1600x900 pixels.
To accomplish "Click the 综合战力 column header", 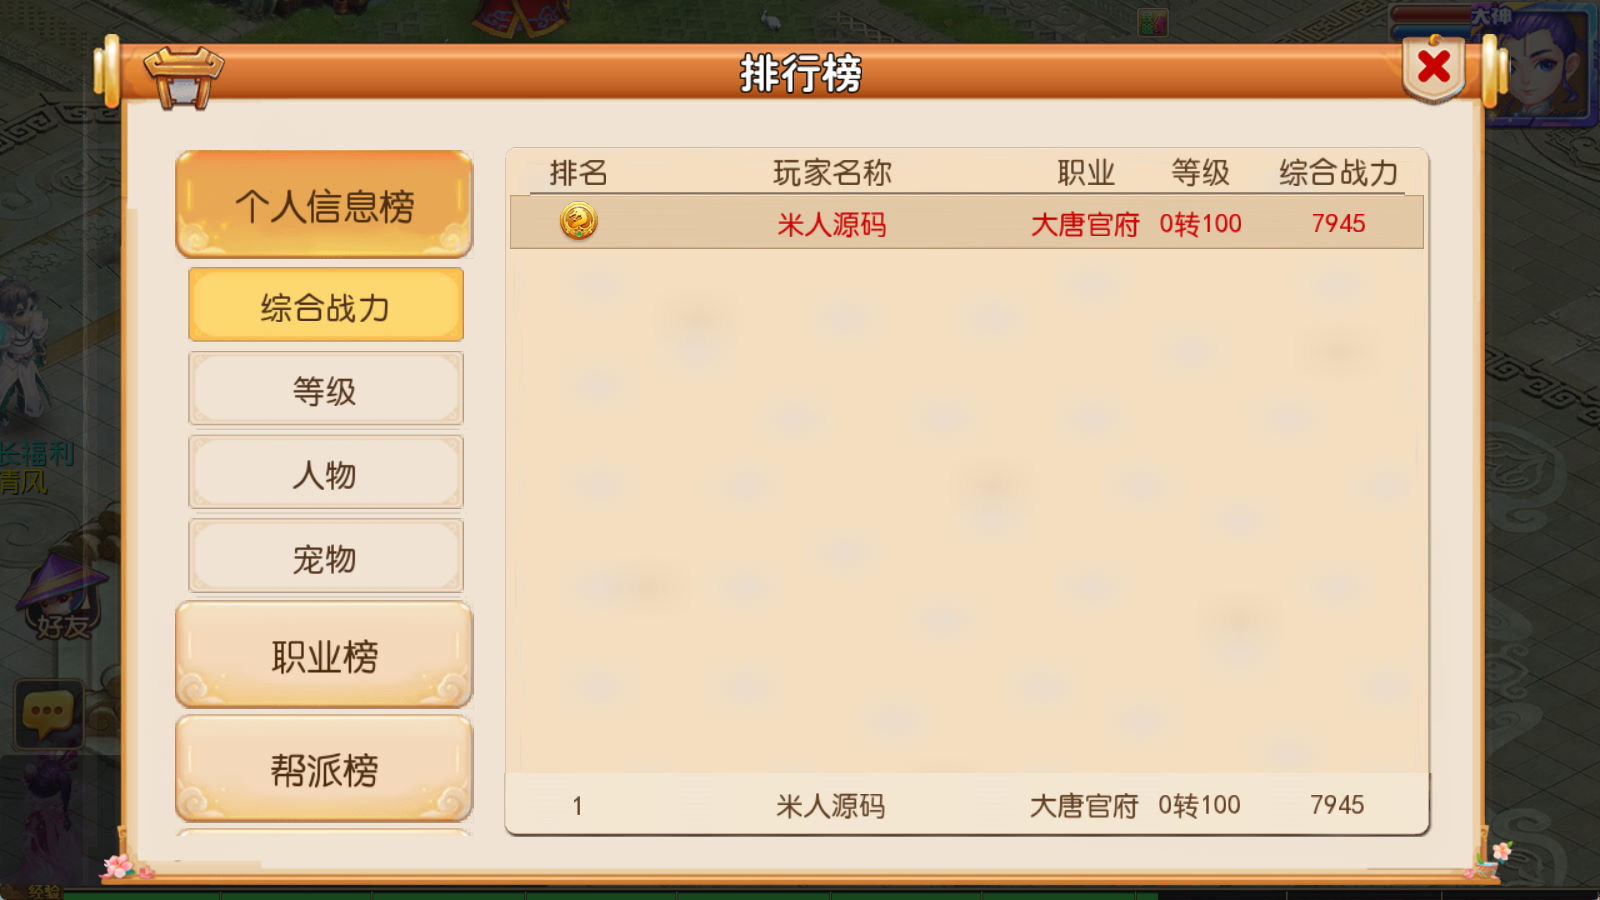I will click(x=1339, y=173).
